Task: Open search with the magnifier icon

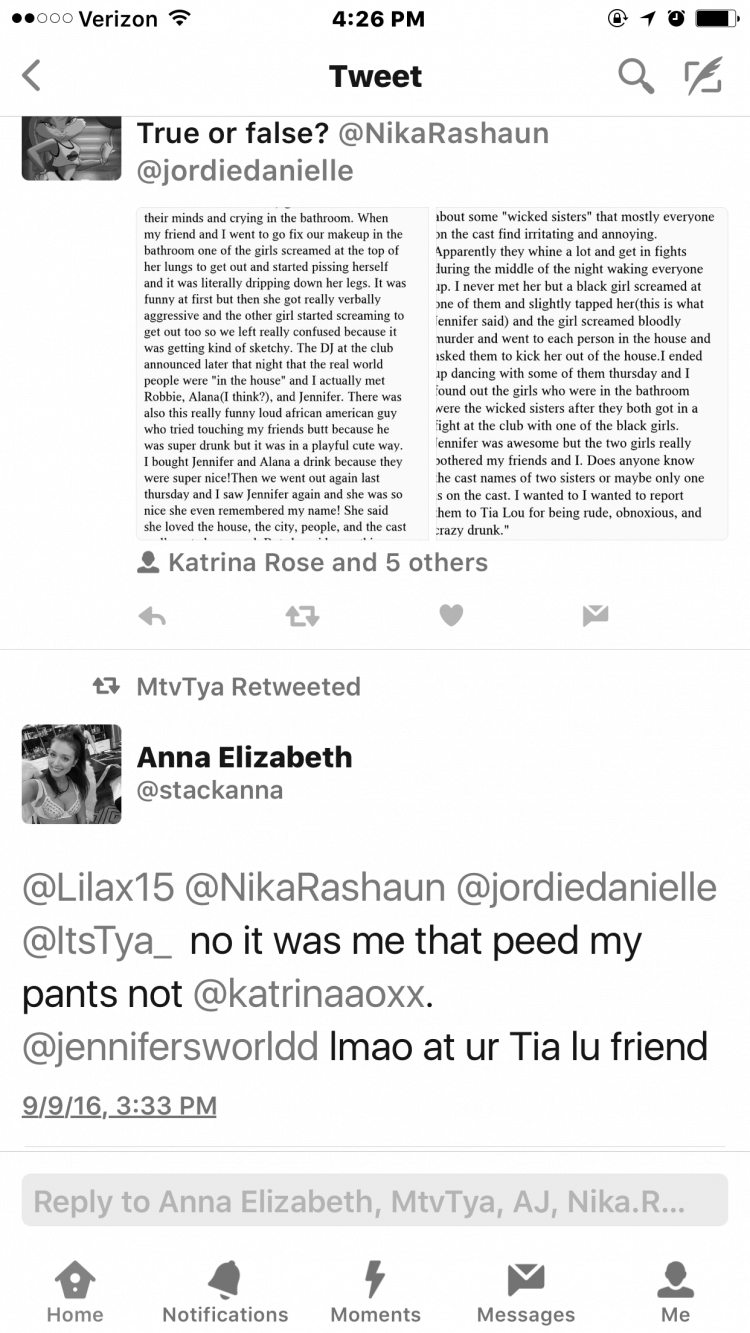Action: pyautogui.click(x=636, y=76)
